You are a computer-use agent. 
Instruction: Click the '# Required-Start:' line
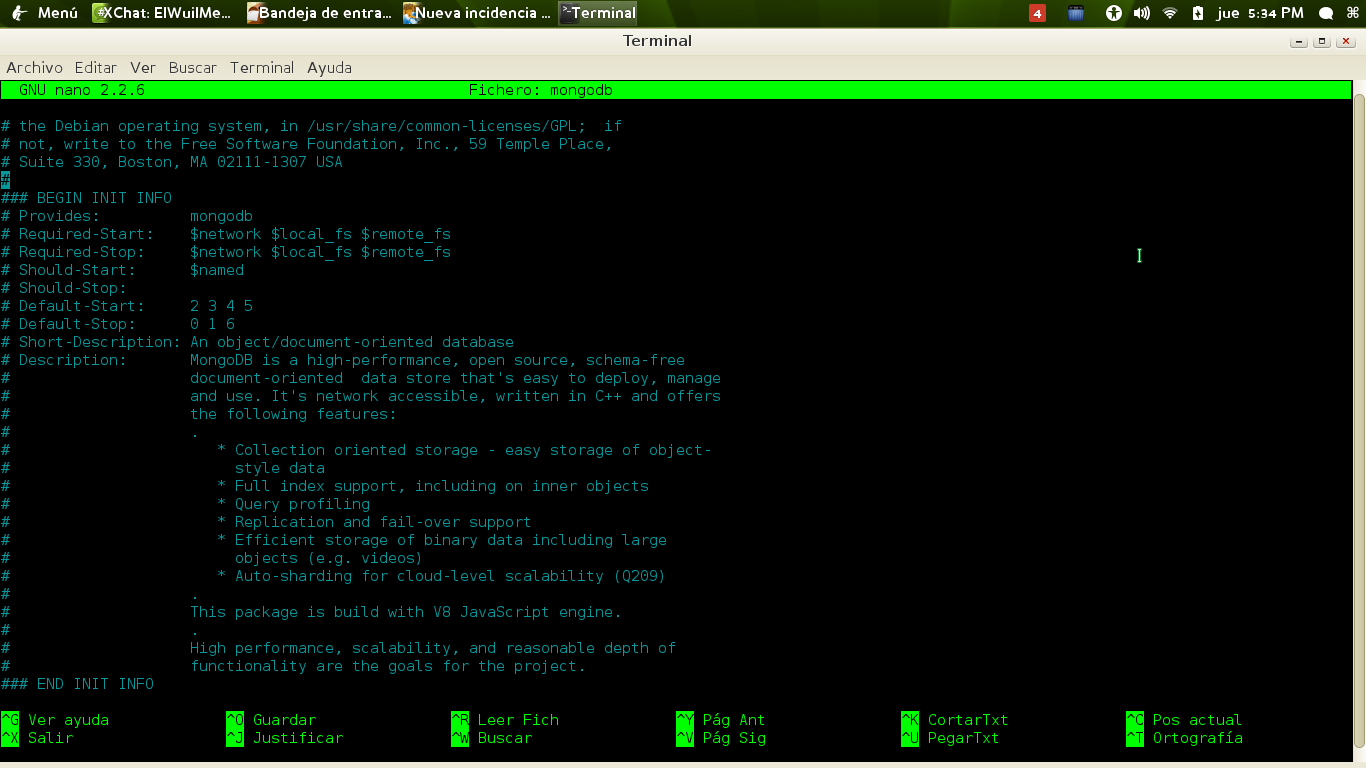click(x=225, y=234)
